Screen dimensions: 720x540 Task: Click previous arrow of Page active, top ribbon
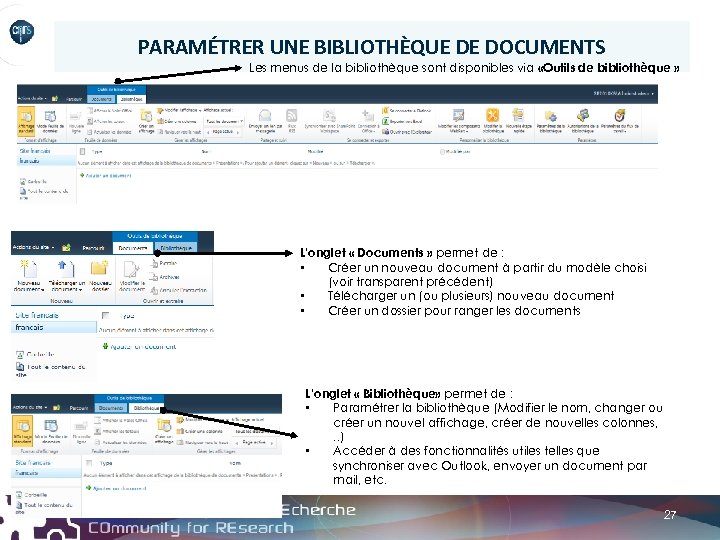(x=208, y=132)
